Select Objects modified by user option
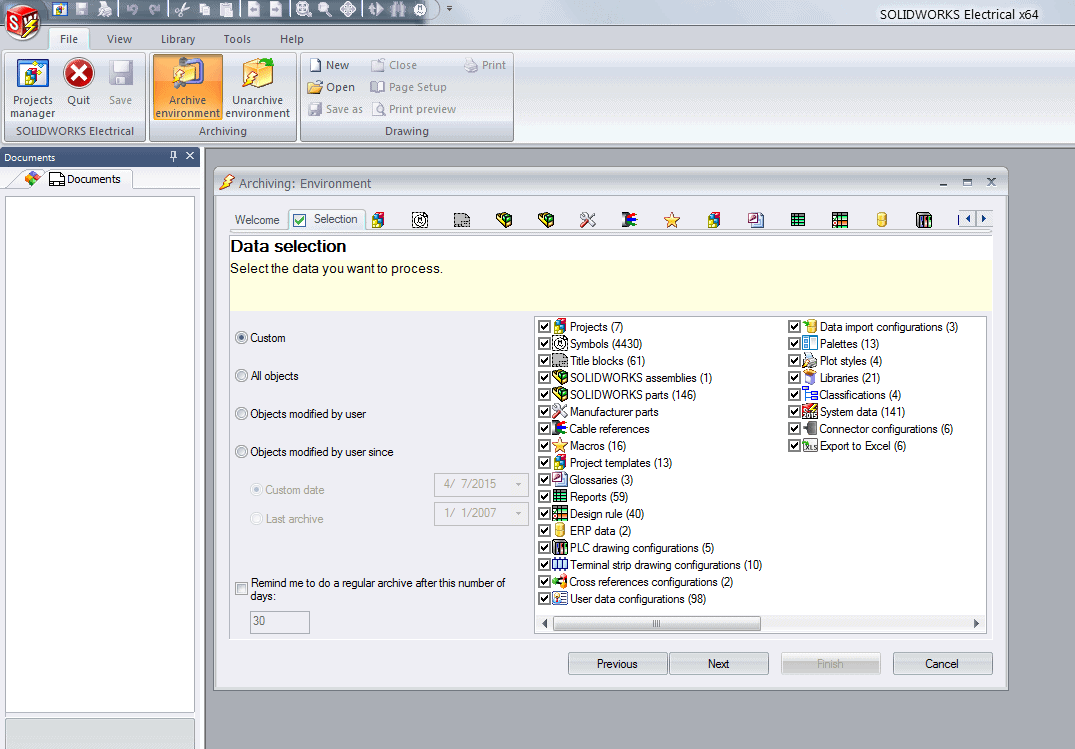Viewport: 1075px width, 749px height. click(241, 414)
